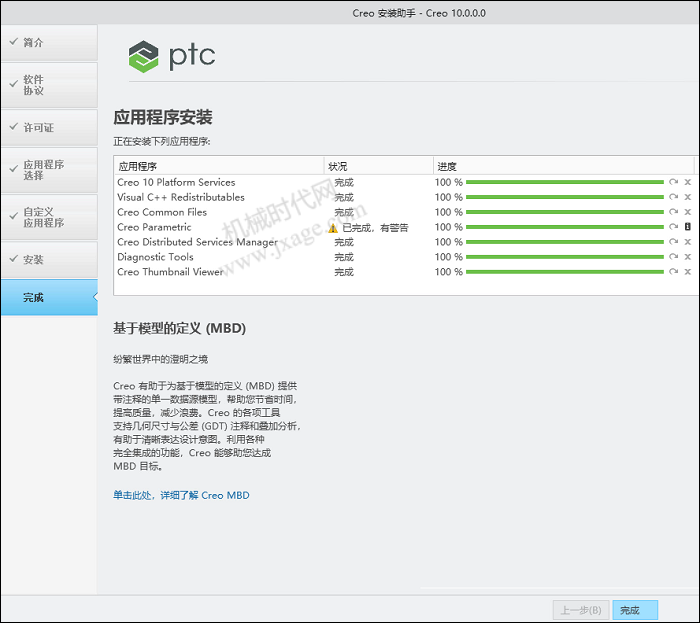This screenshot has height=623, width=700.
Task: Select the row Visual C++ Redistributables
Action: point(404,197)
